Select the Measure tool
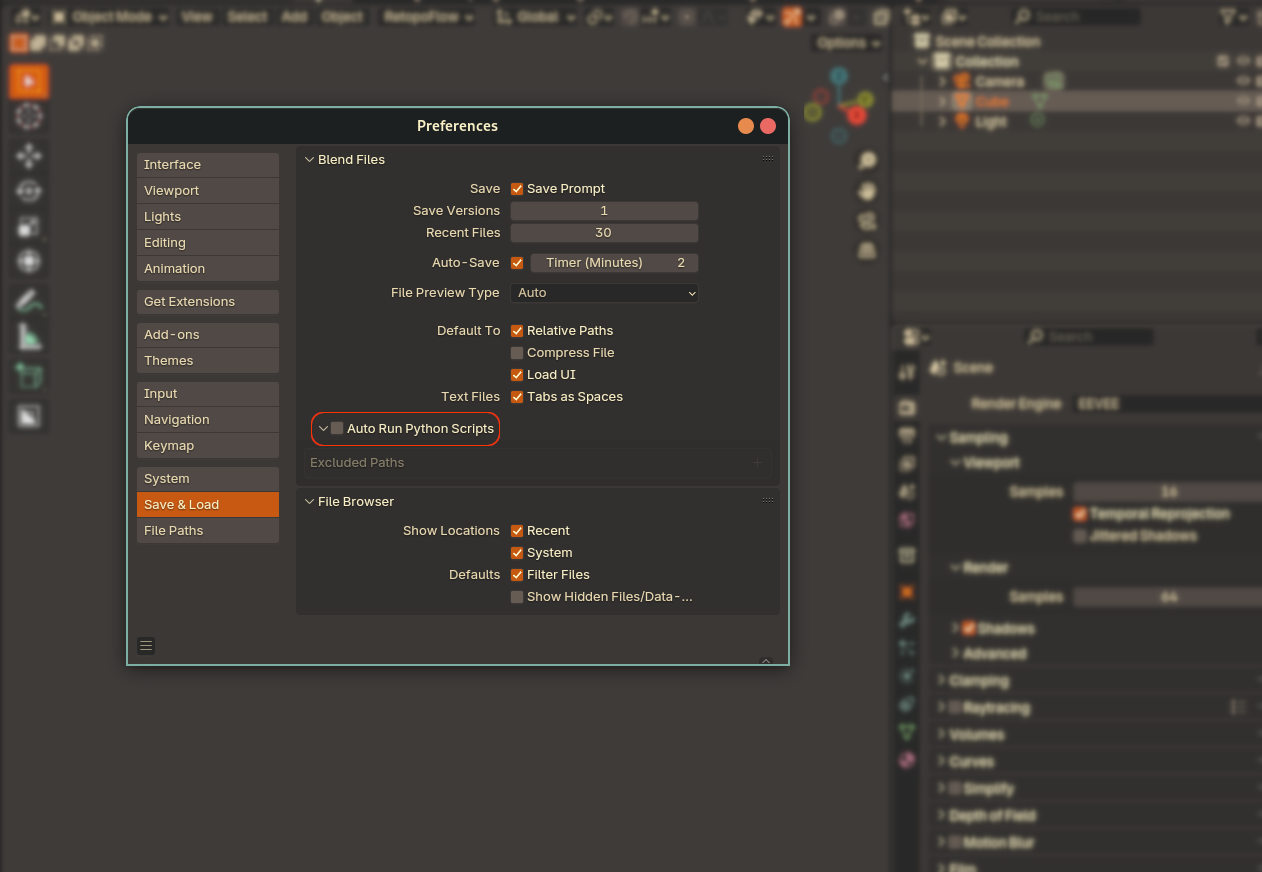Screen dimensions: 1262x872 pos(28,337)
